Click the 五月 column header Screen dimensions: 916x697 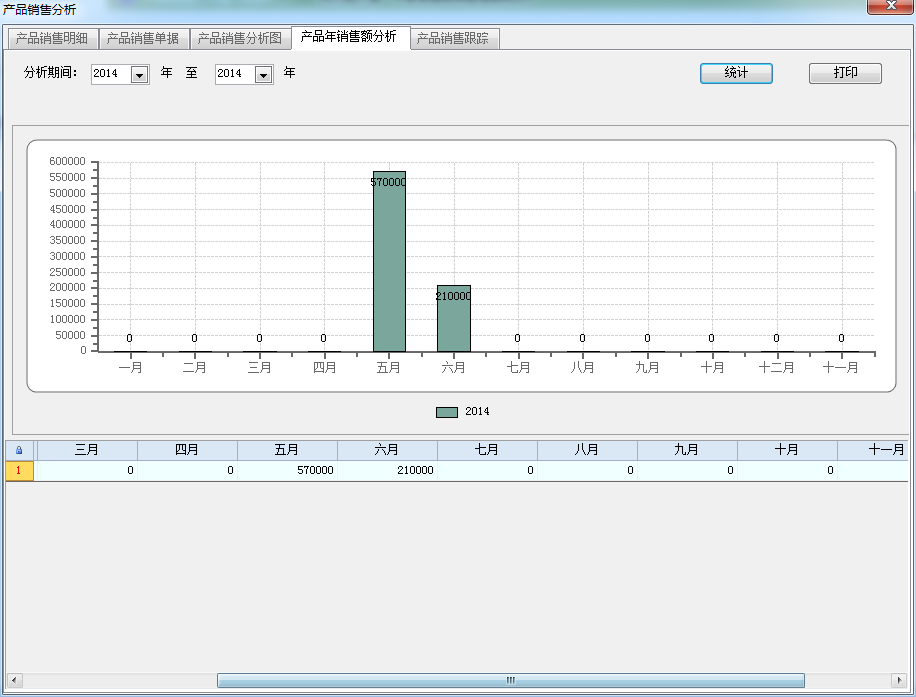[286, 450]
